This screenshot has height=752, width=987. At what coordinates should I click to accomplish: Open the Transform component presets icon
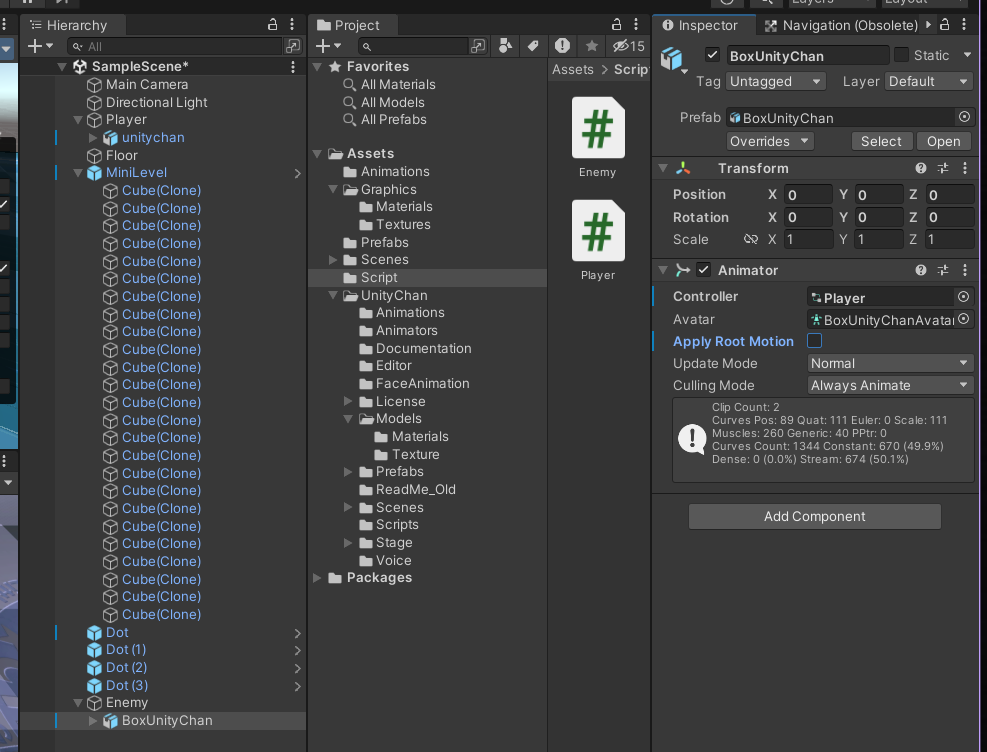[942, 168]
